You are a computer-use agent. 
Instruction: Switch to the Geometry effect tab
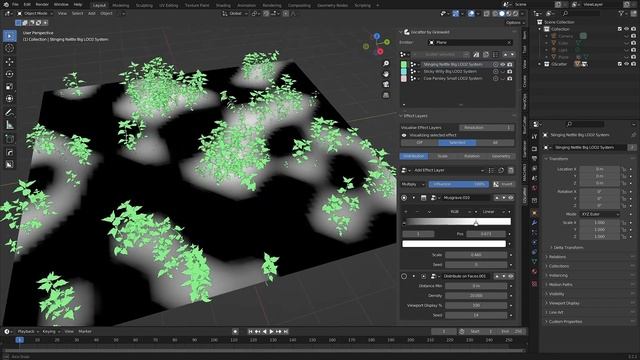tap(501, 156)
